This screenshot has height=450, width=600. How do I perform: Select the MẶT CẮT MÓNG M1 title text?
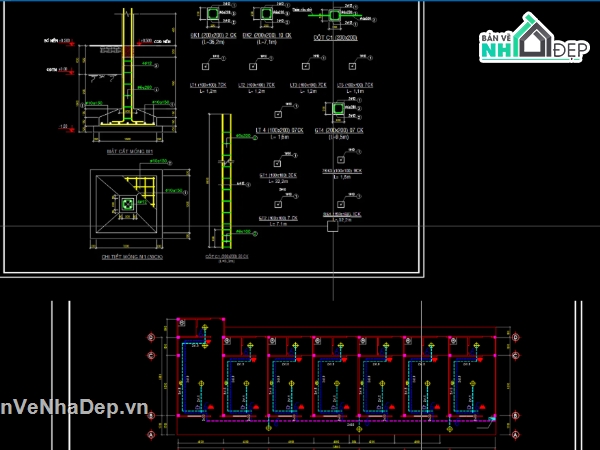tap(127, 152)
